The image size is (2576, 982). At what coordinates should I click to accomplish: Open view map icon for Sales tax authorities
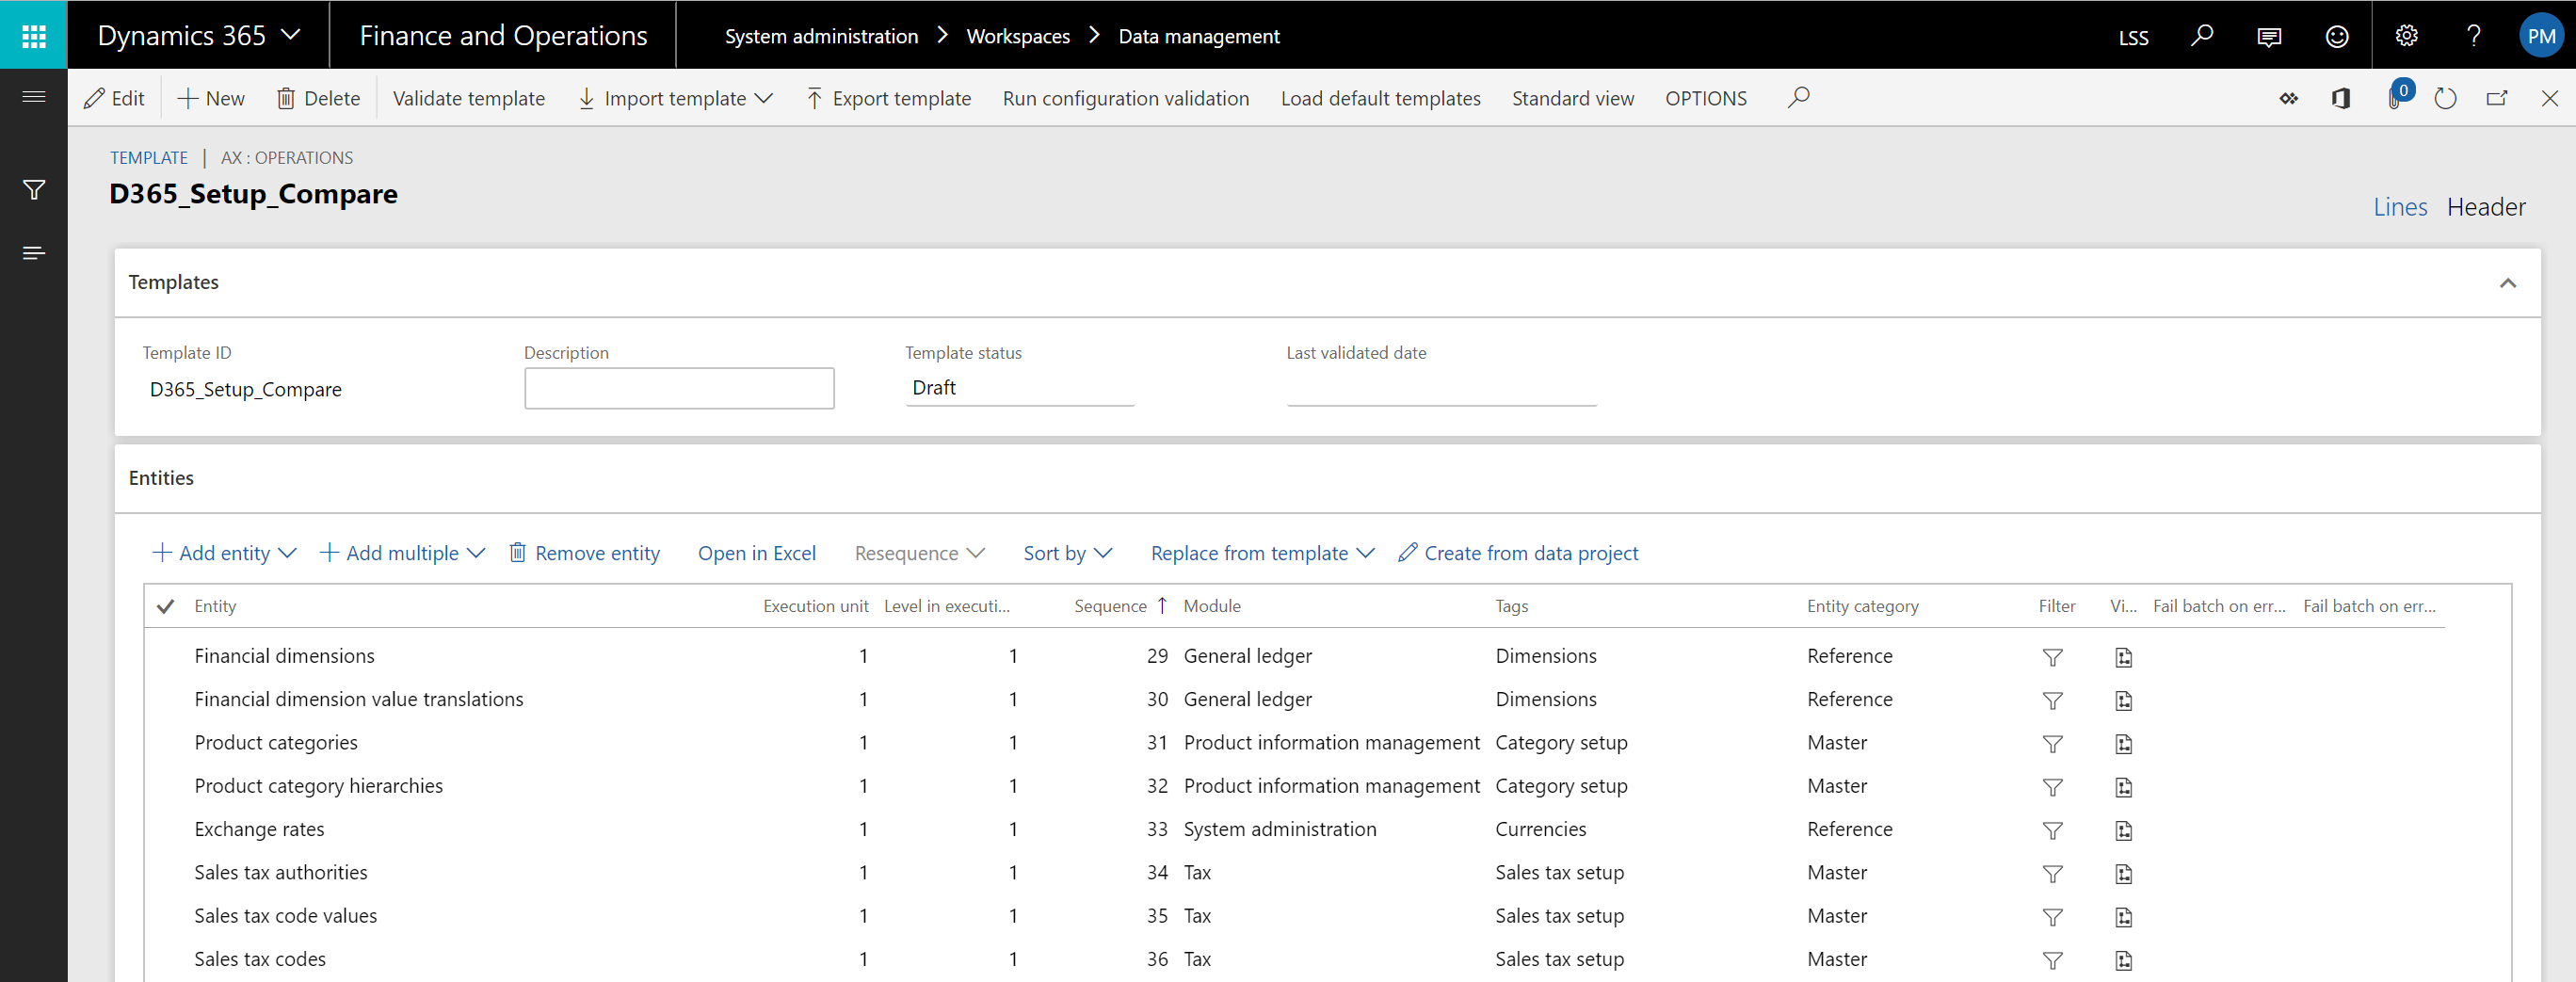point(2123,874)
